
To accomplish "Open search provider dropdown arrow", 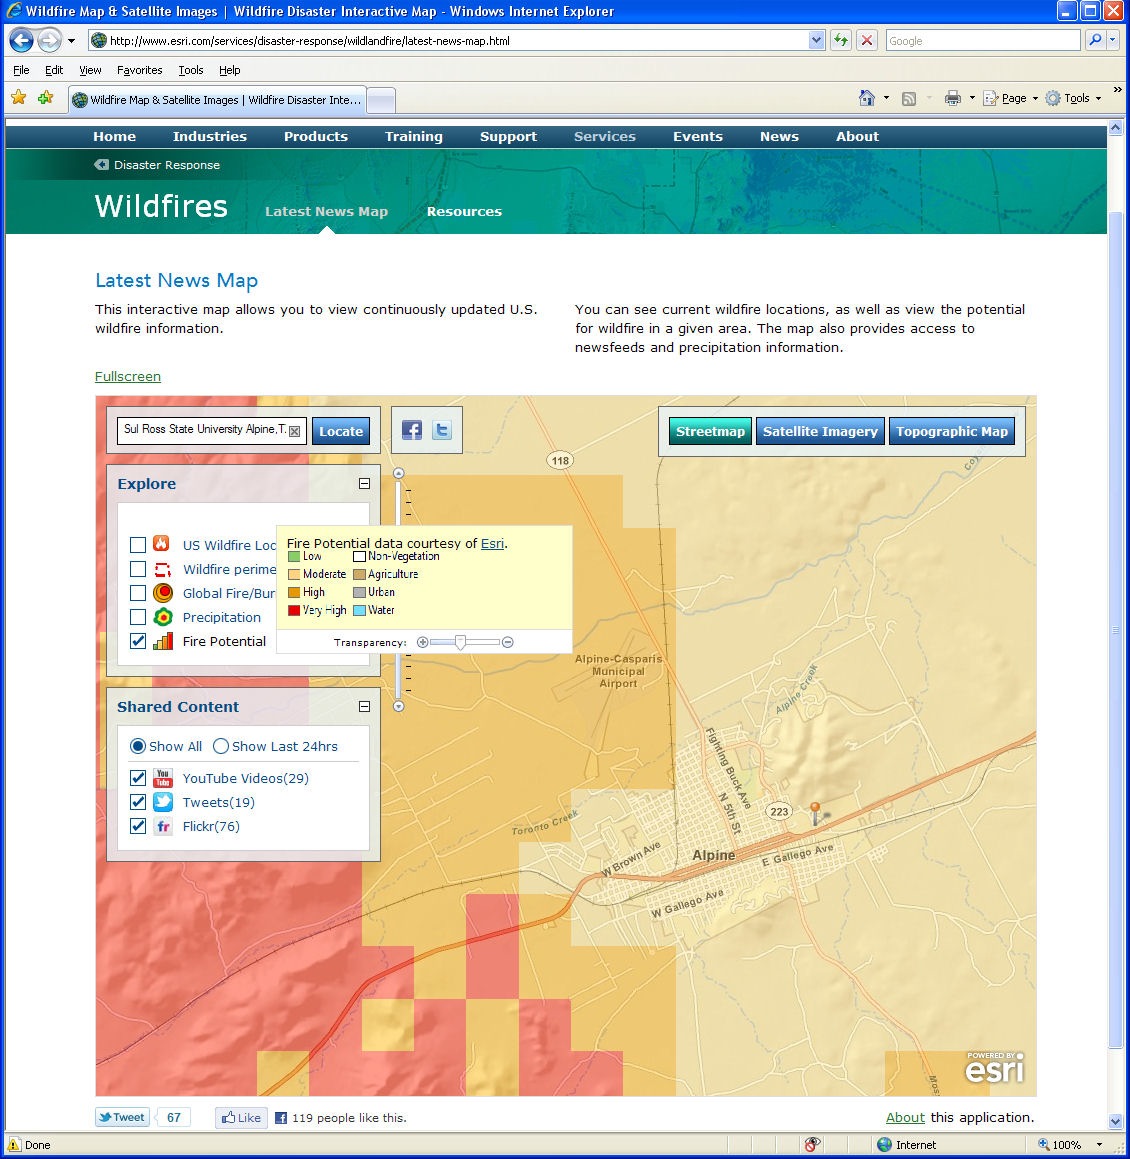I will [x=1112, y=40].
